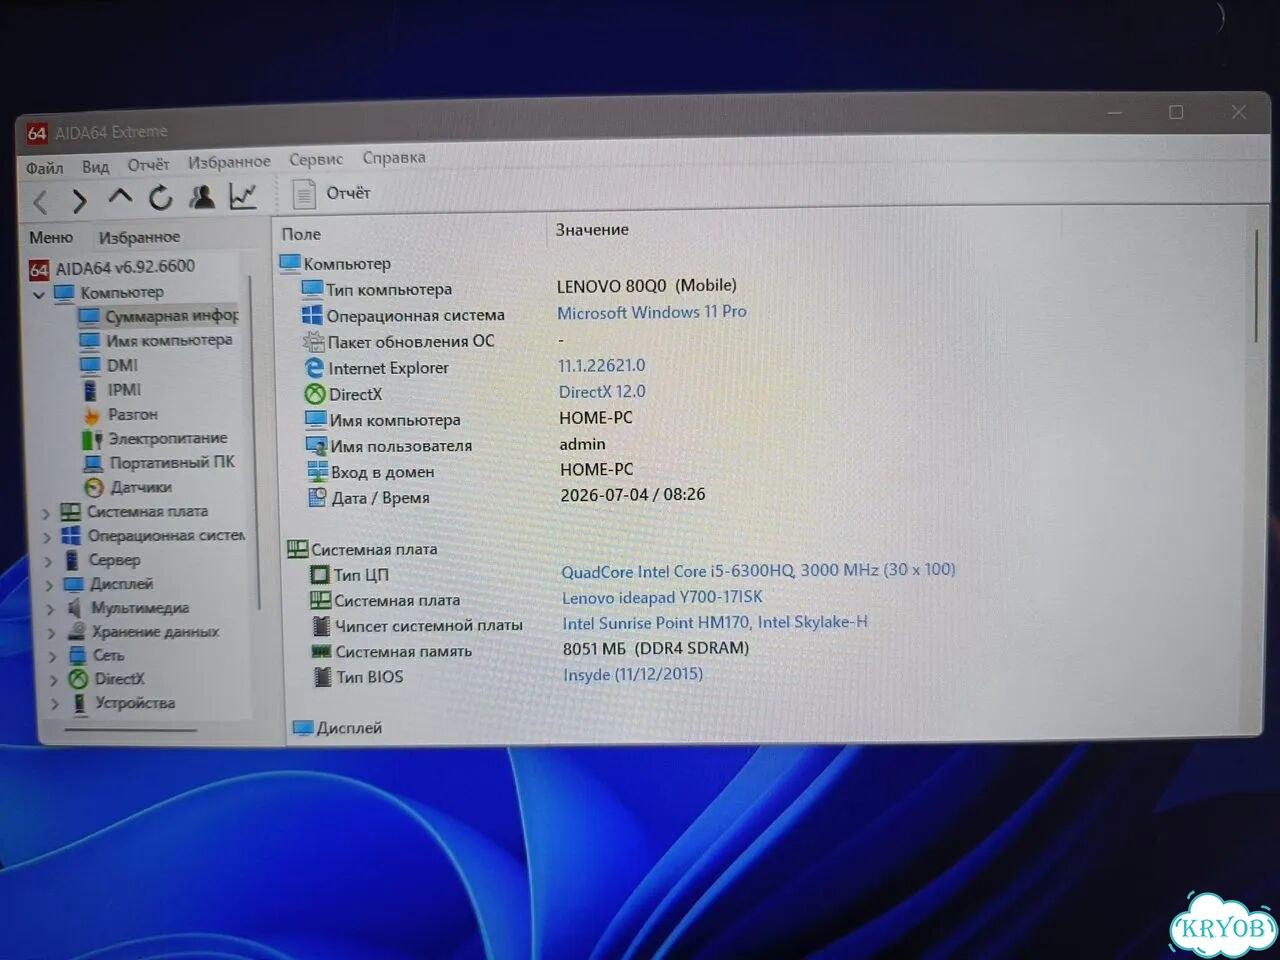Expand the DirectX tree node in the sidebar
This screenshot has width=1280, height=960.
(x=53, y=681)
